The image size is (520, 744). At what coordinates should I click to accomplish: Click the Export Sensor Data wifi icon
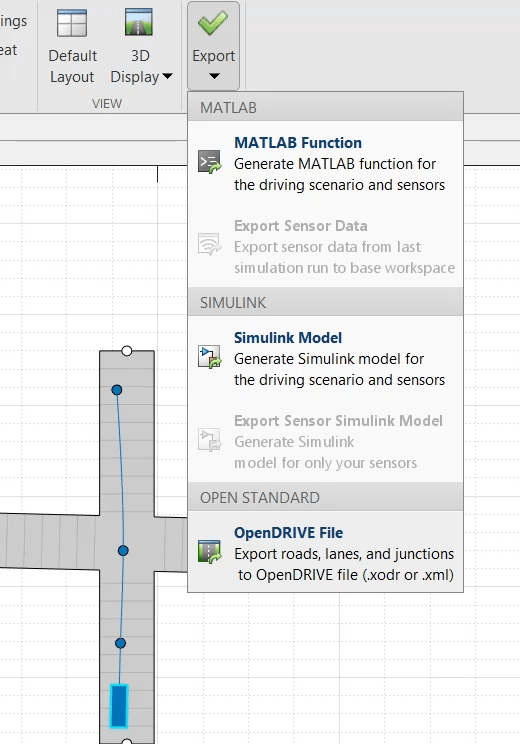click(210, 244)
